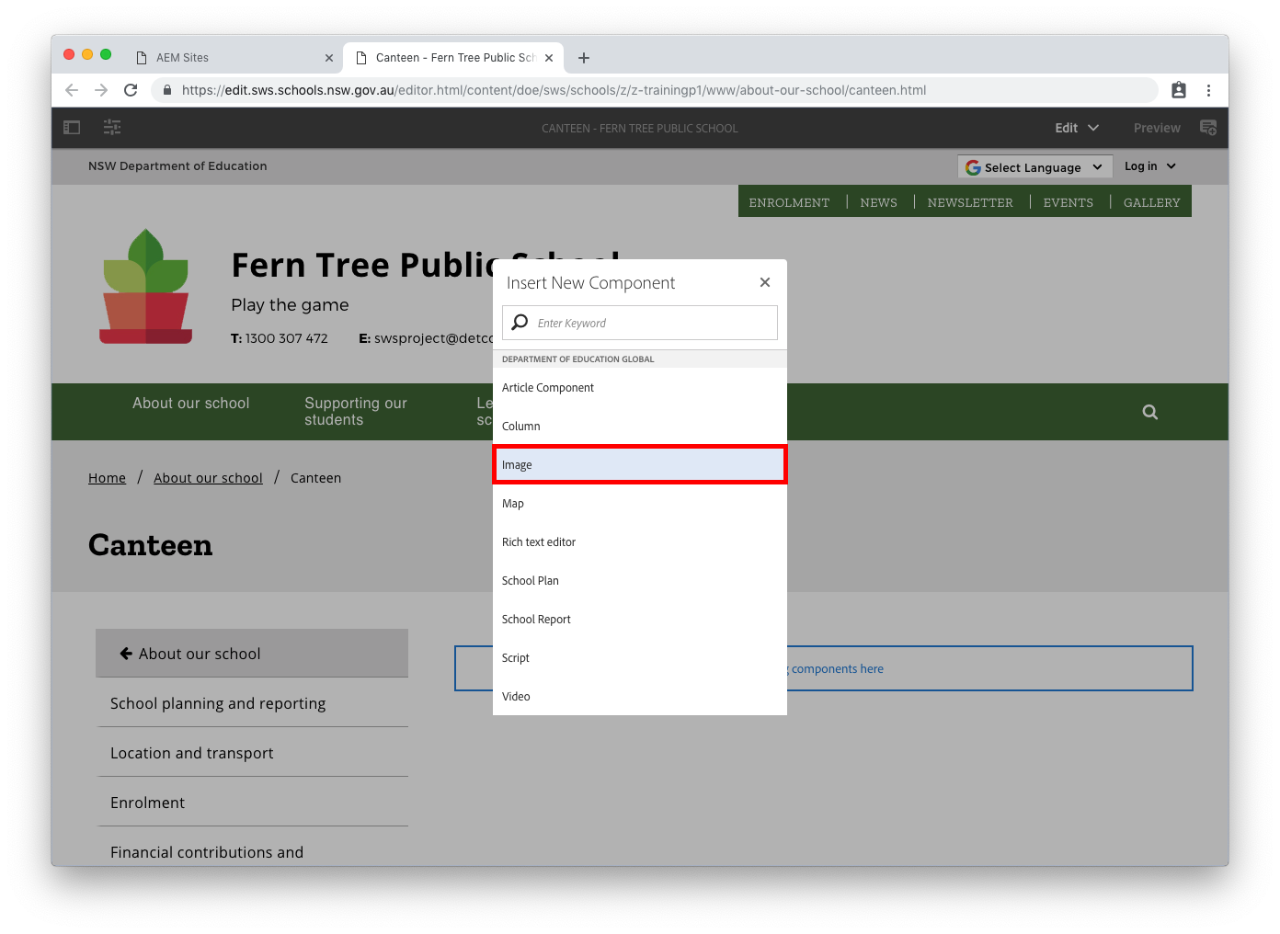This screenshot has width=1280, height=934.
Task: Click back arrow About our school sidebar
Action: tap(126, 653)
